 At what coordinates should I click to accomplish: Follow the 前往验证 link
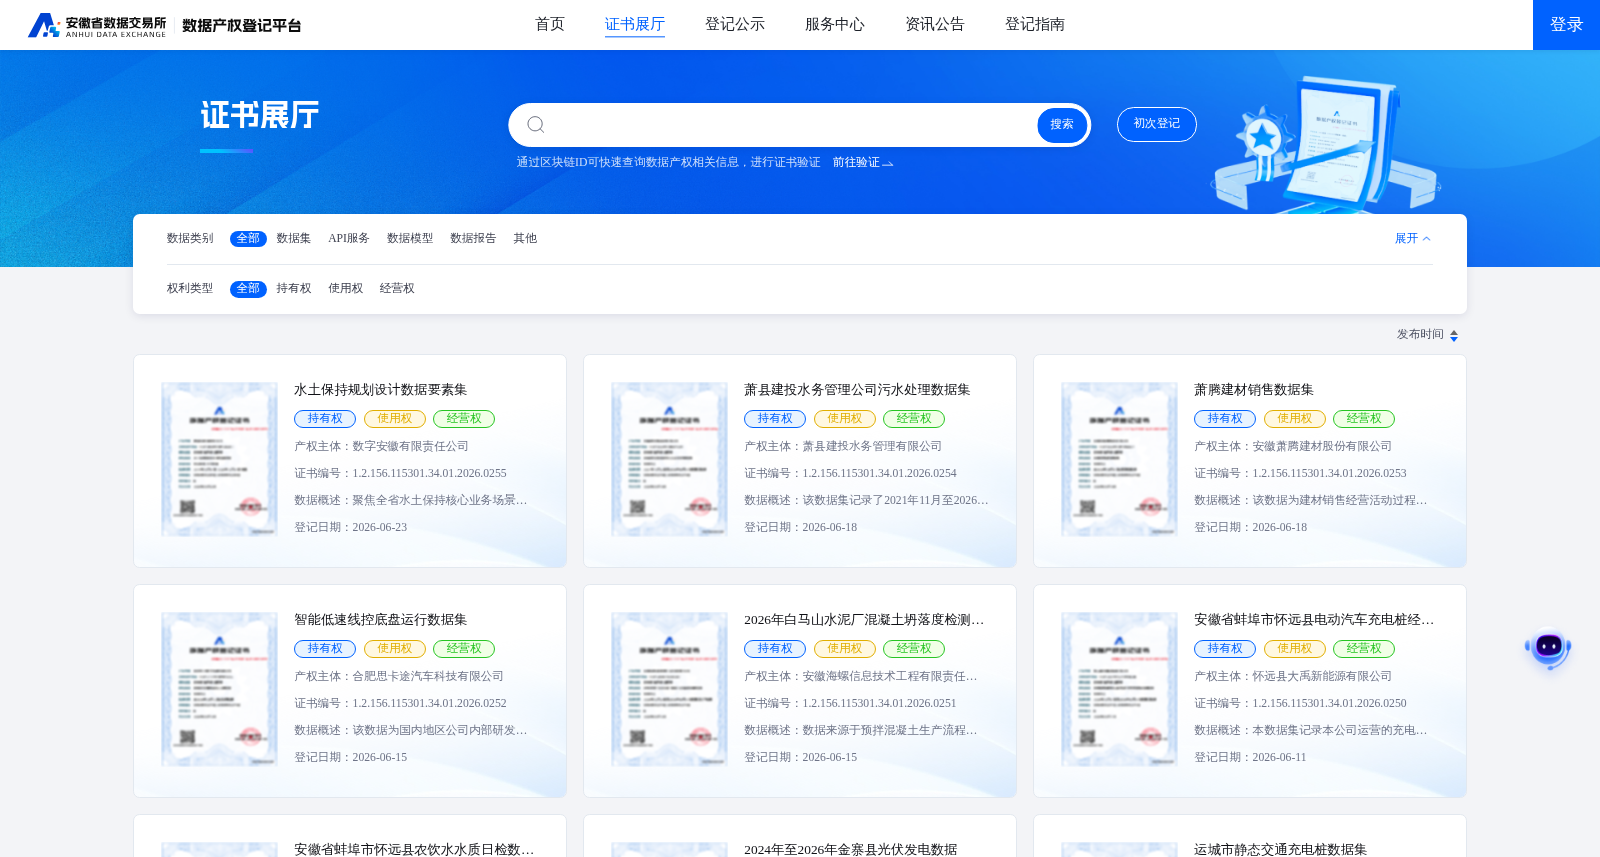863,162
